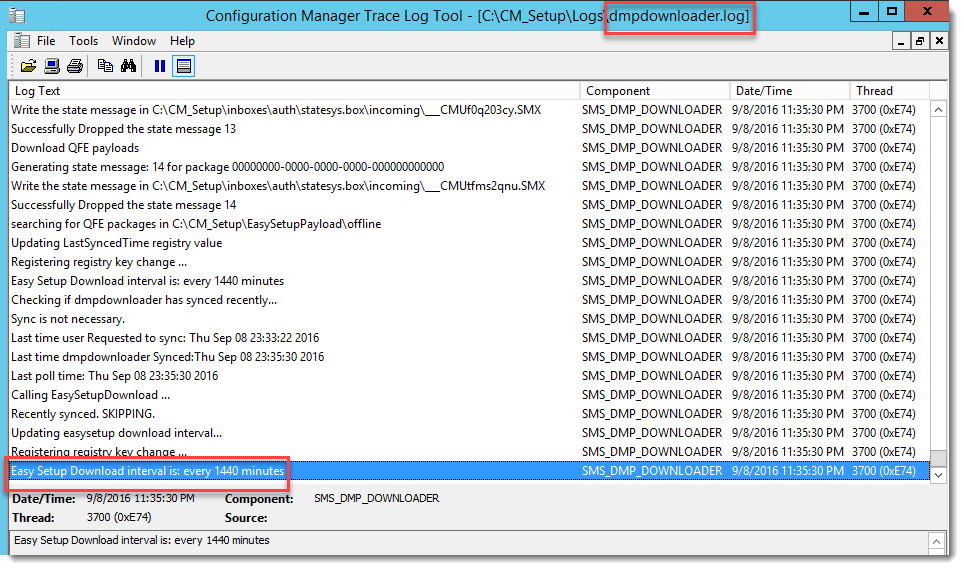Image resolution: width=964 pixels, height=570 pixels.
Task: Restore the inner log document window
Action: 920,41
